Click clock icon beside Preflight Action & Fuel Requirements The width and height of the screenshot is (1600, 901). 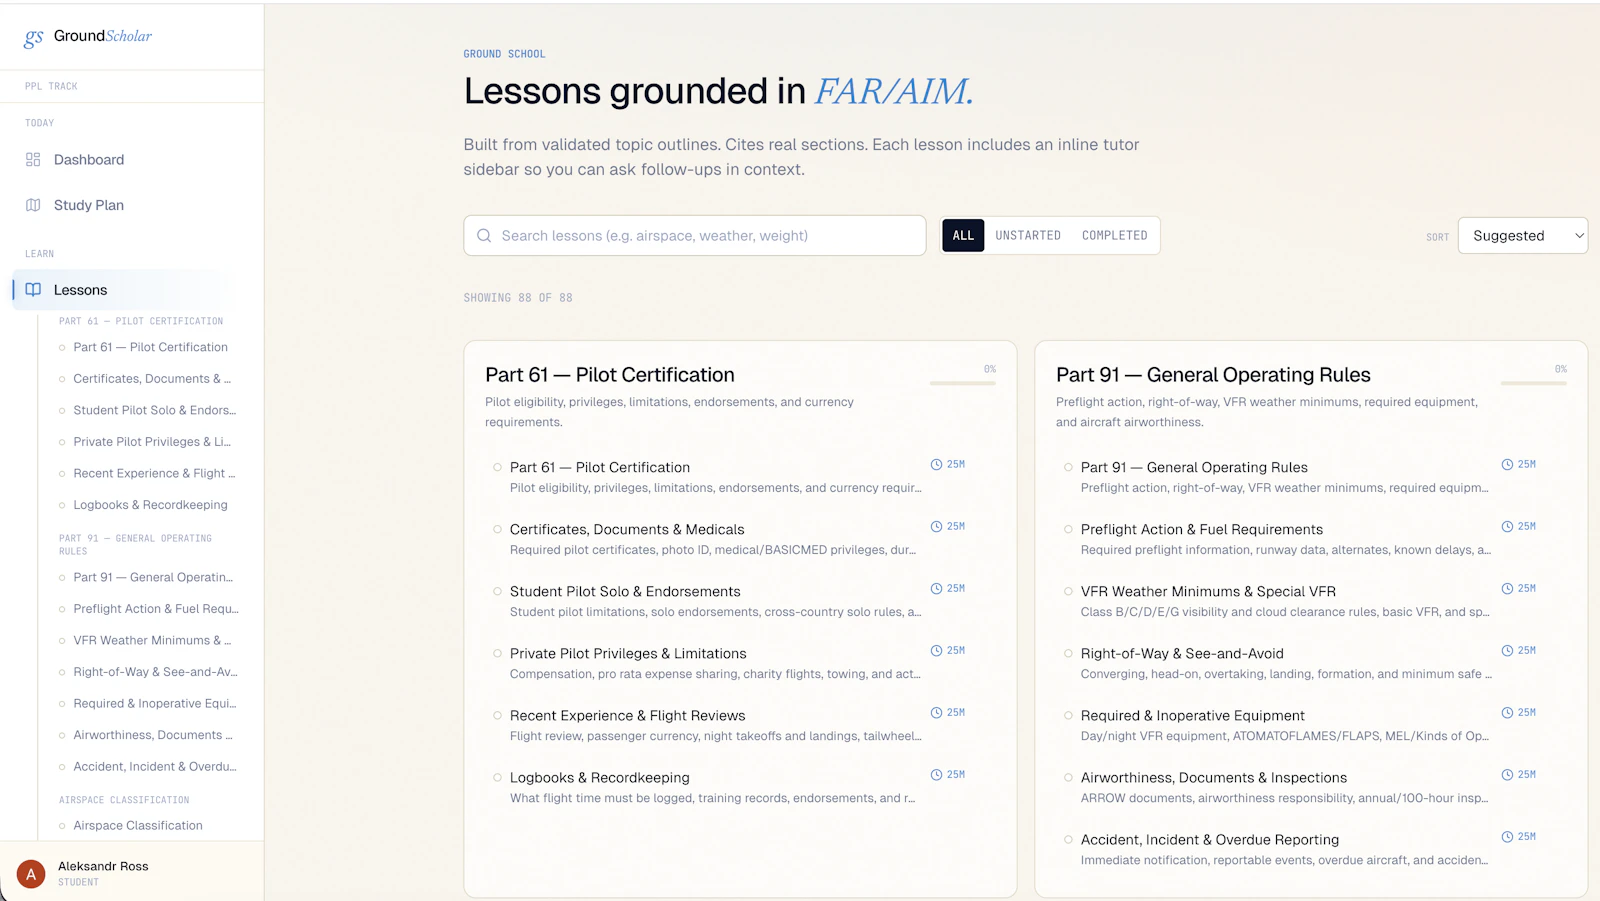click(x=1508, y=527)
